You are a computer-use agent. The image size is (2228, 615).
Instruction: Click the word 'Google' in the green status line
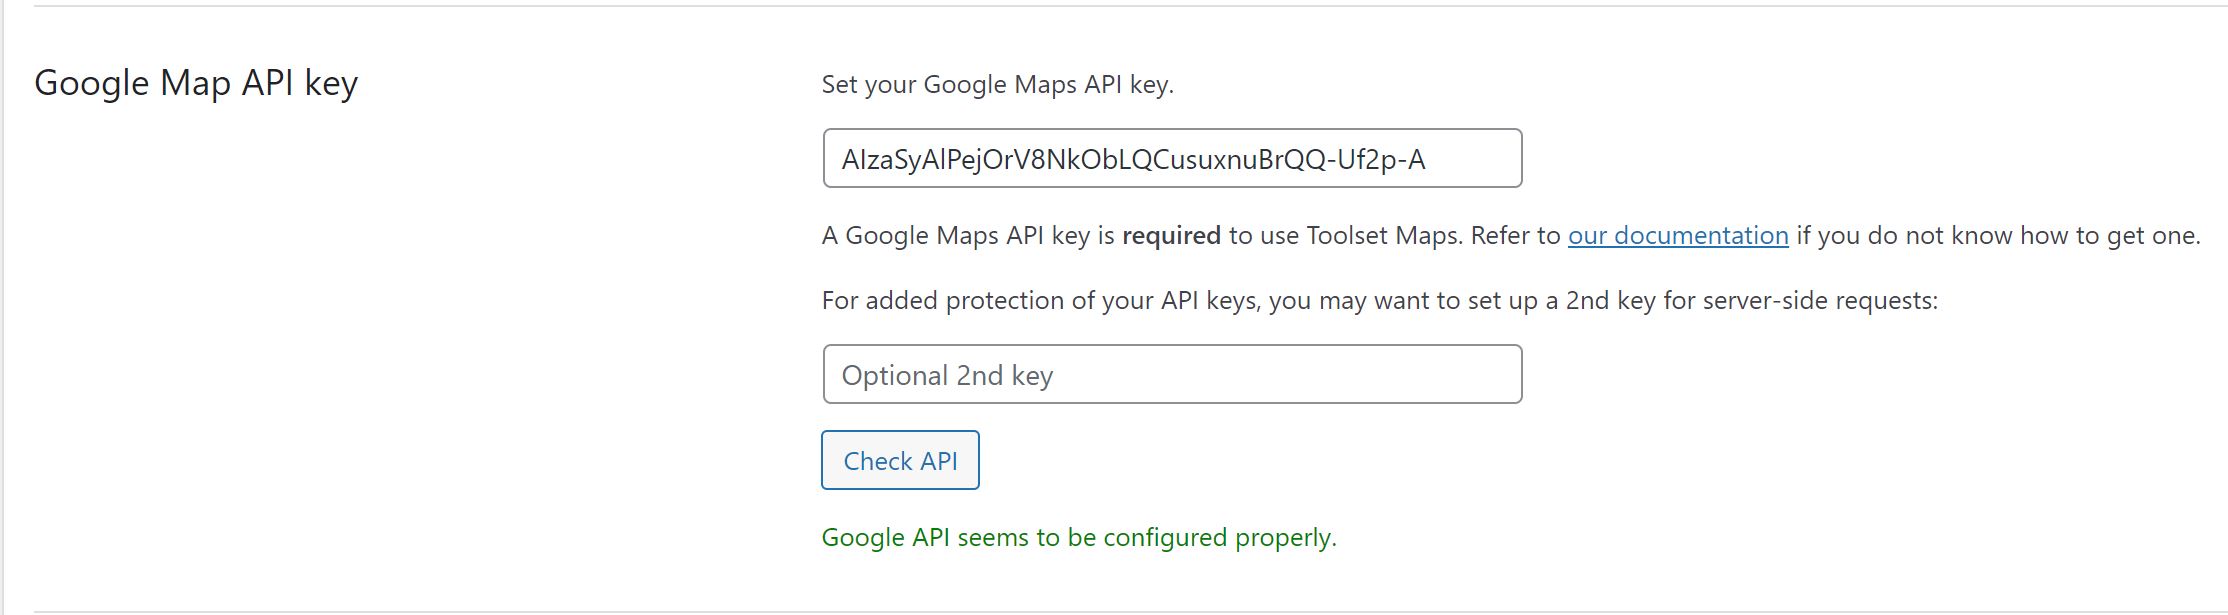coord(863,538)
